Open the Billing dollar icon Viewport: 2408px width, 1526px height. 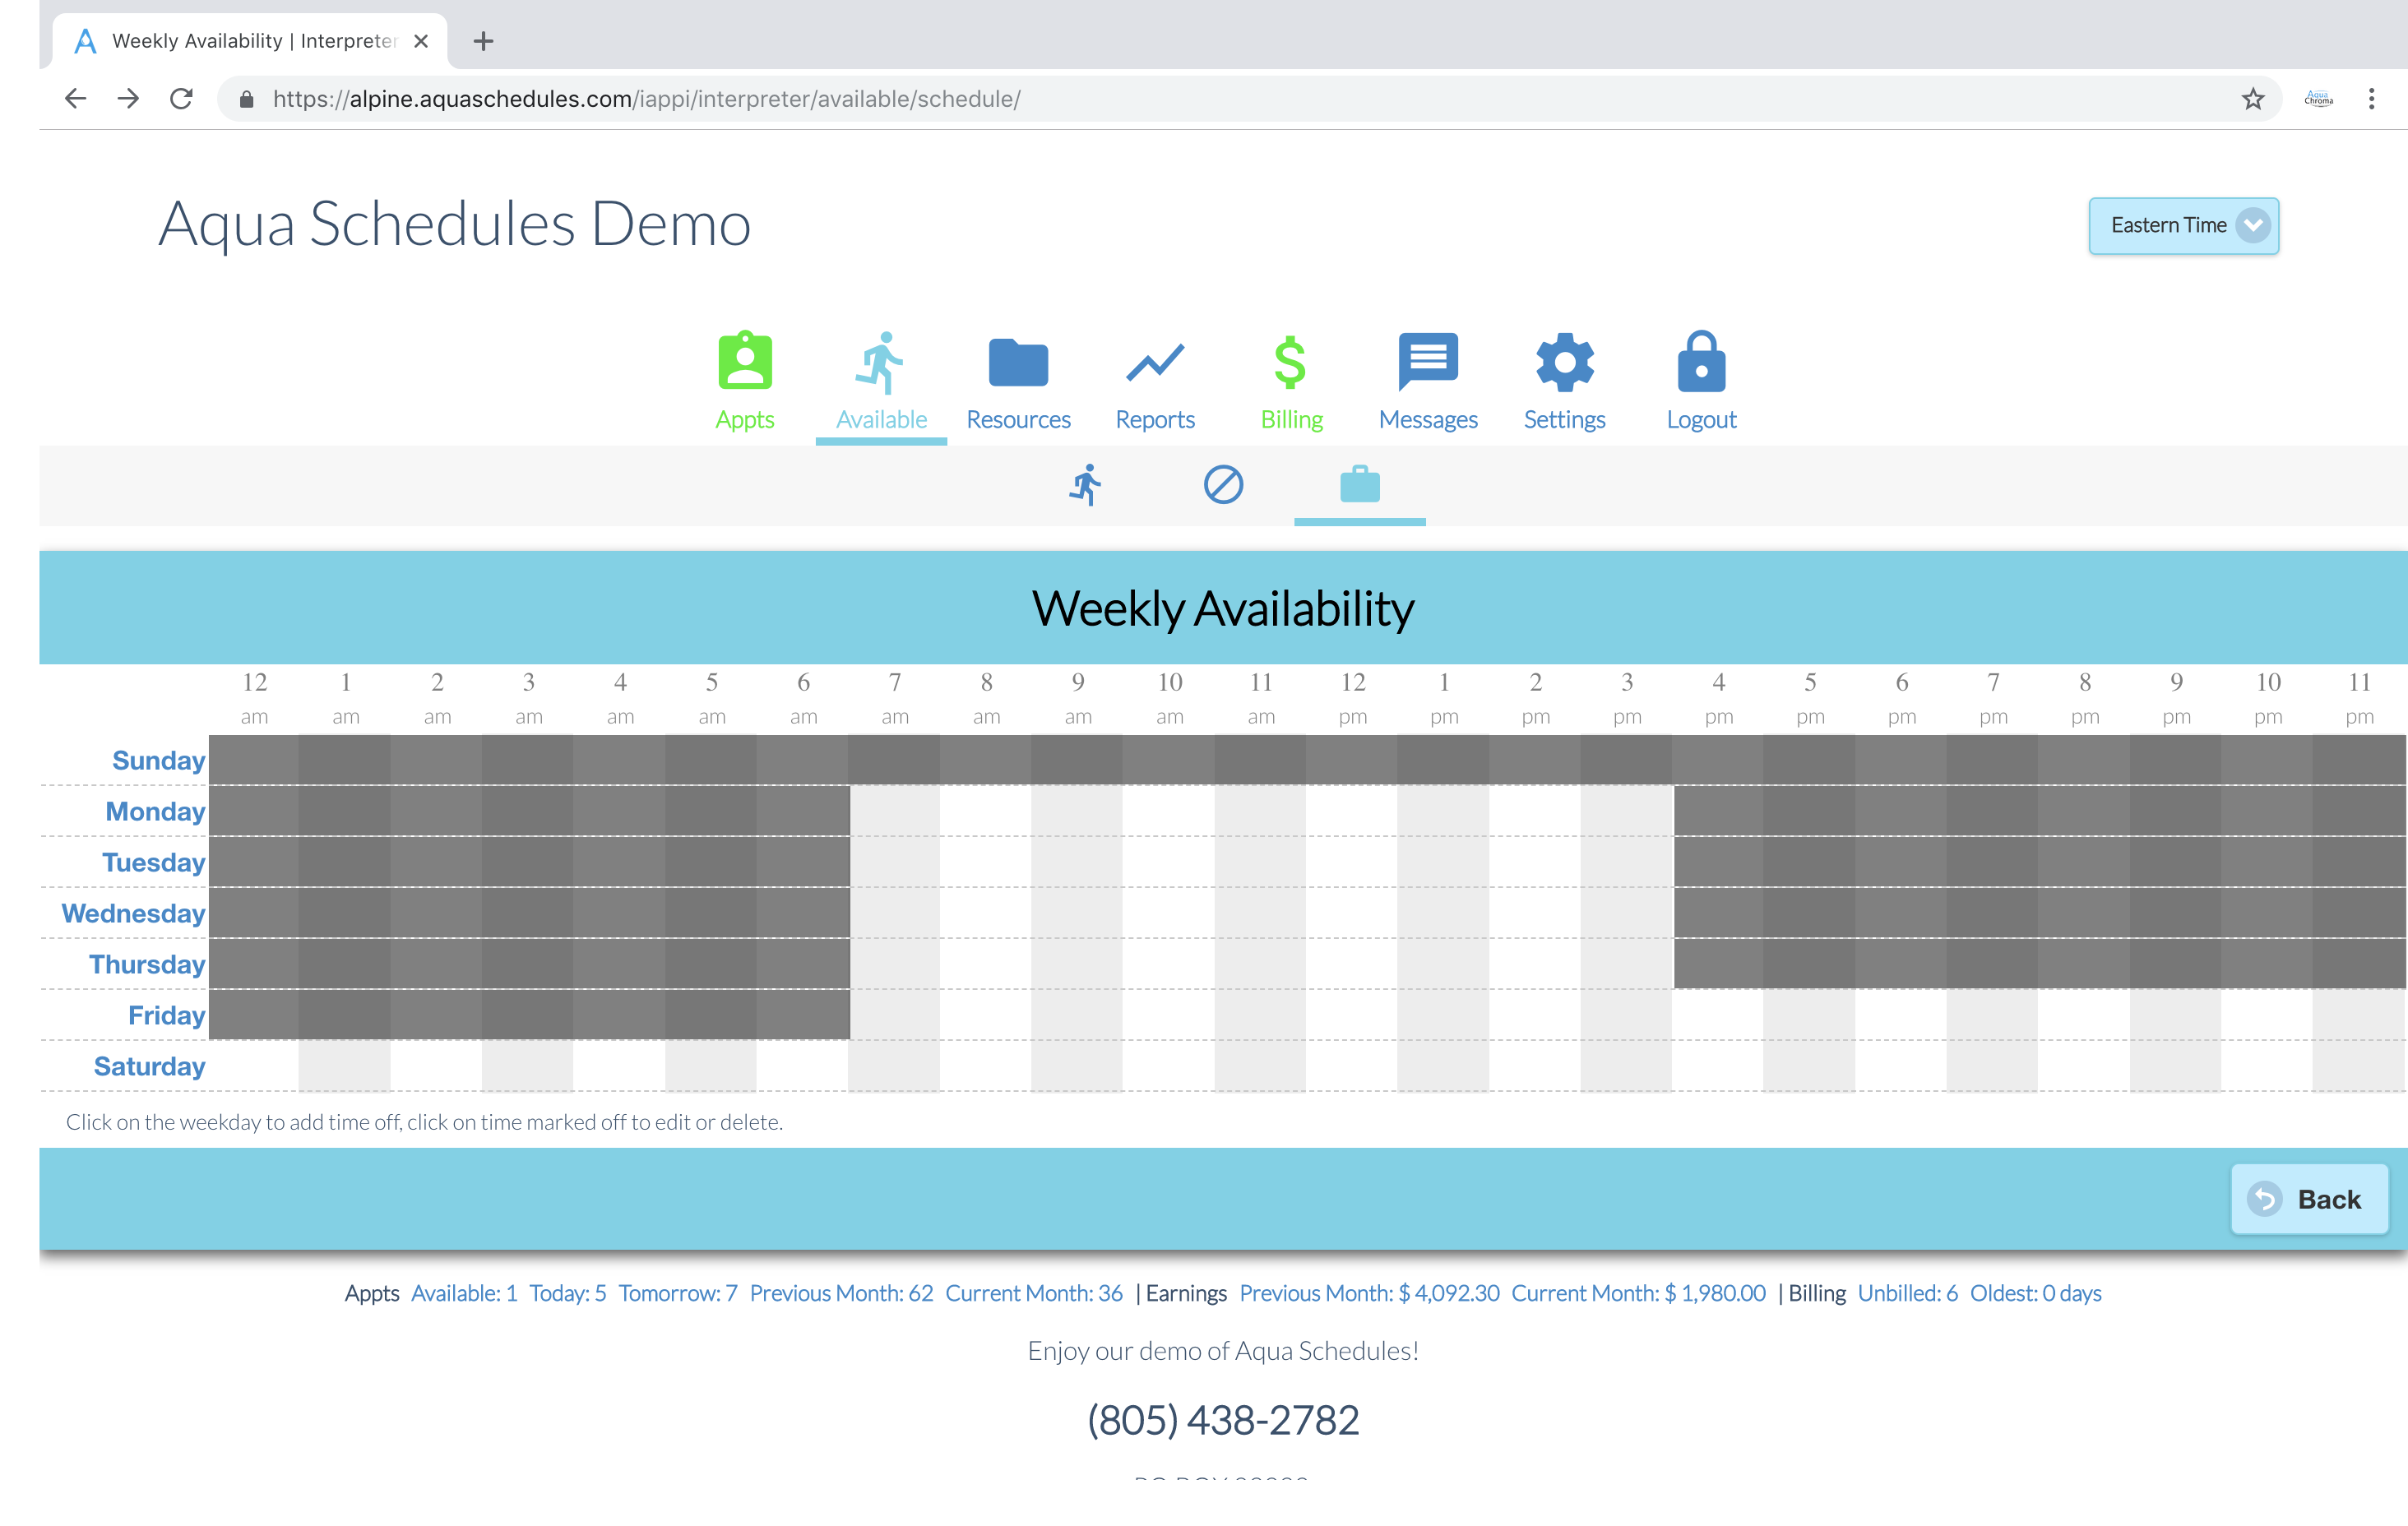click(x=1290, y=362)
